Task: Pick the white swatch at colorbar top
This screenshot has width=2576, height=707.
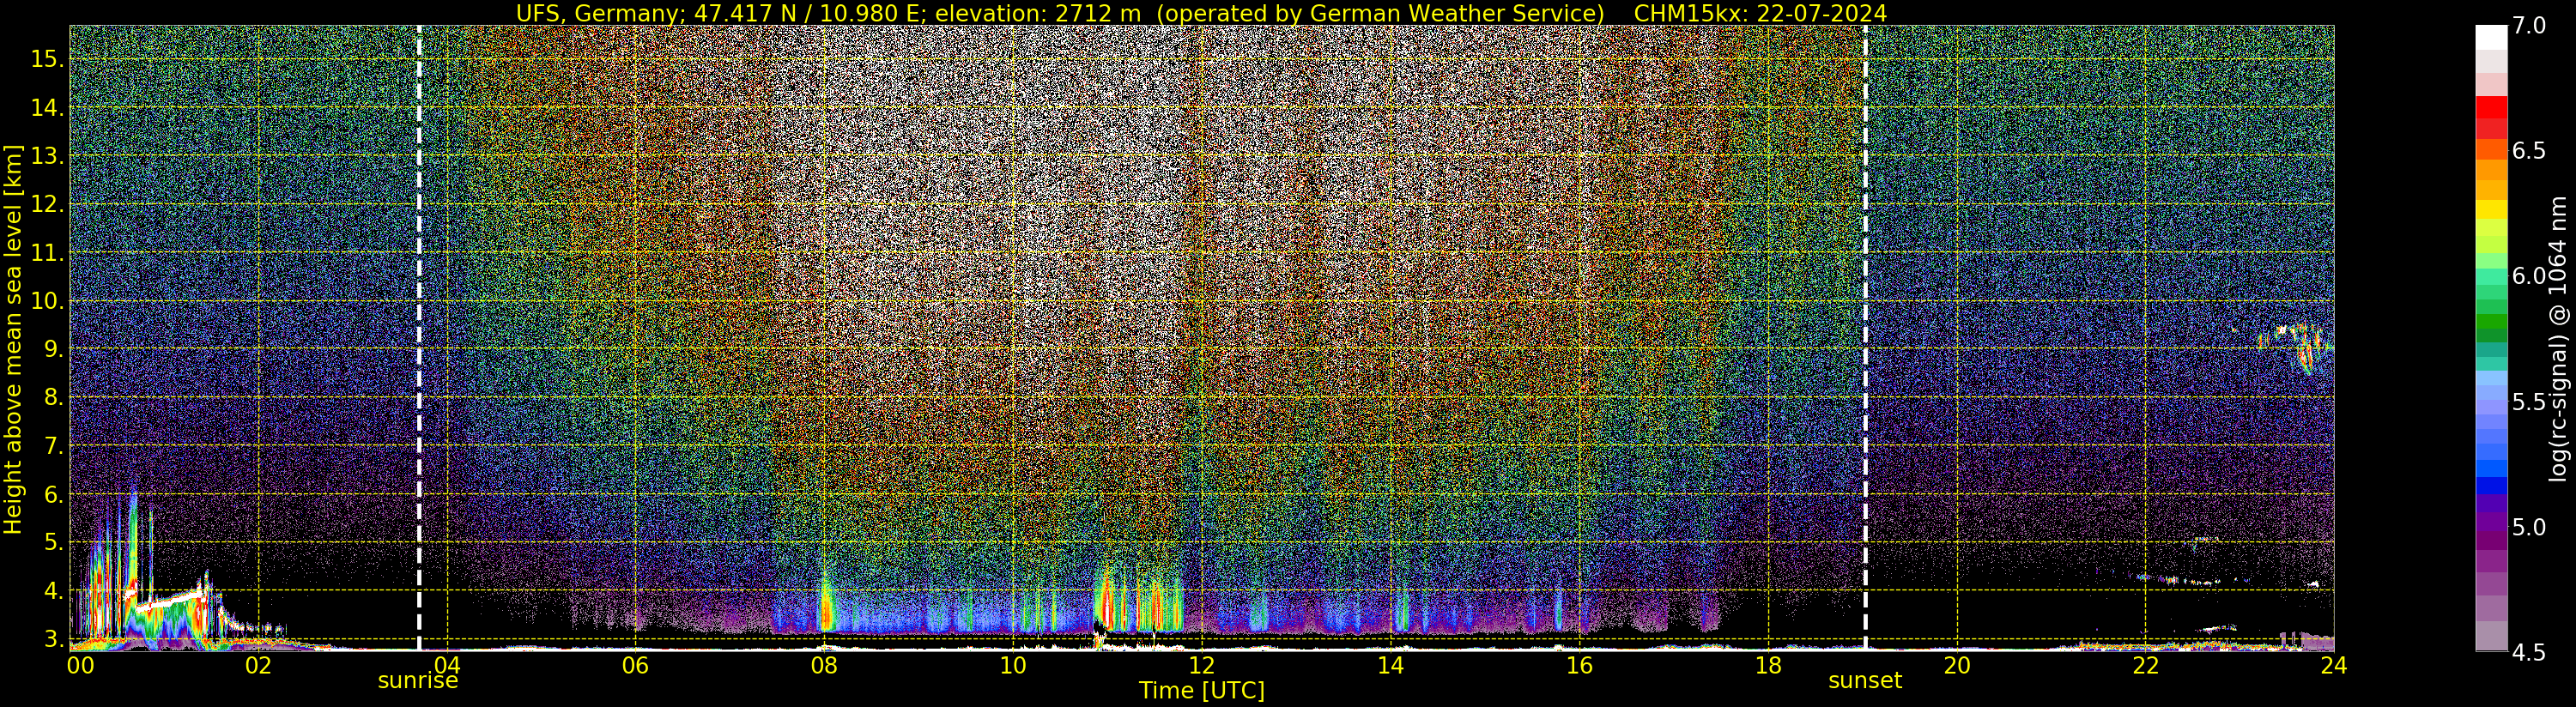Action: click(2491, 37)
